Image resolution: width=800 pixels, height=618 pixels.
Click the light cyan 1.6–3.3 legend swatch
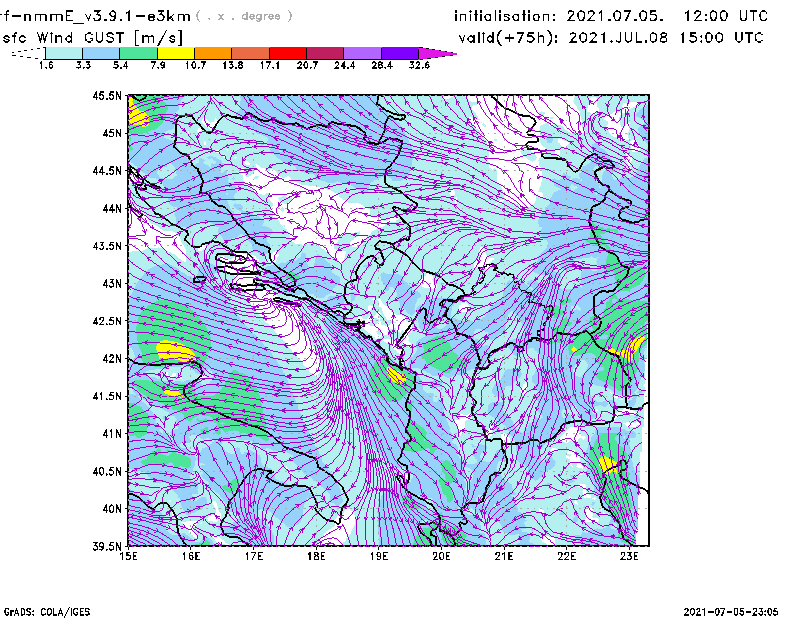(x=64, y=53)
